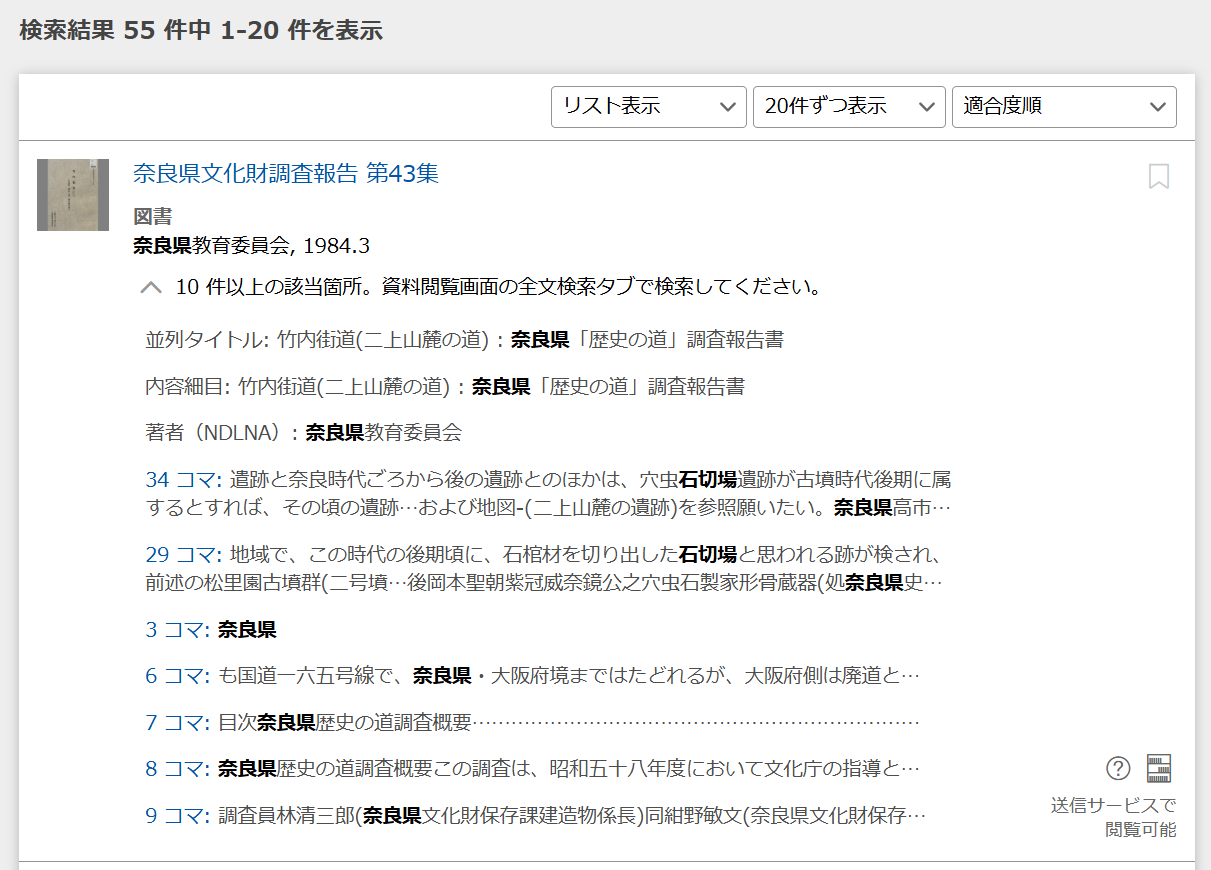Click the 送信サービス availability icon

click(1159, 768)
